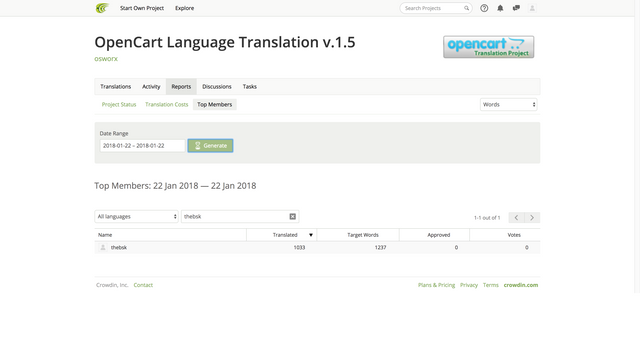
Task: Open the Terms footer link
Action: pyautogui.click(x=491, y=285)
